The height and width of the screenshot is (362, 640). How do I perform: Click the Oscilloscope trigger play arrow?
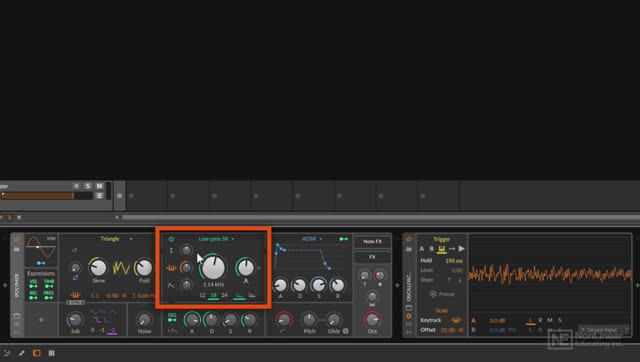[x=462, y=248]
